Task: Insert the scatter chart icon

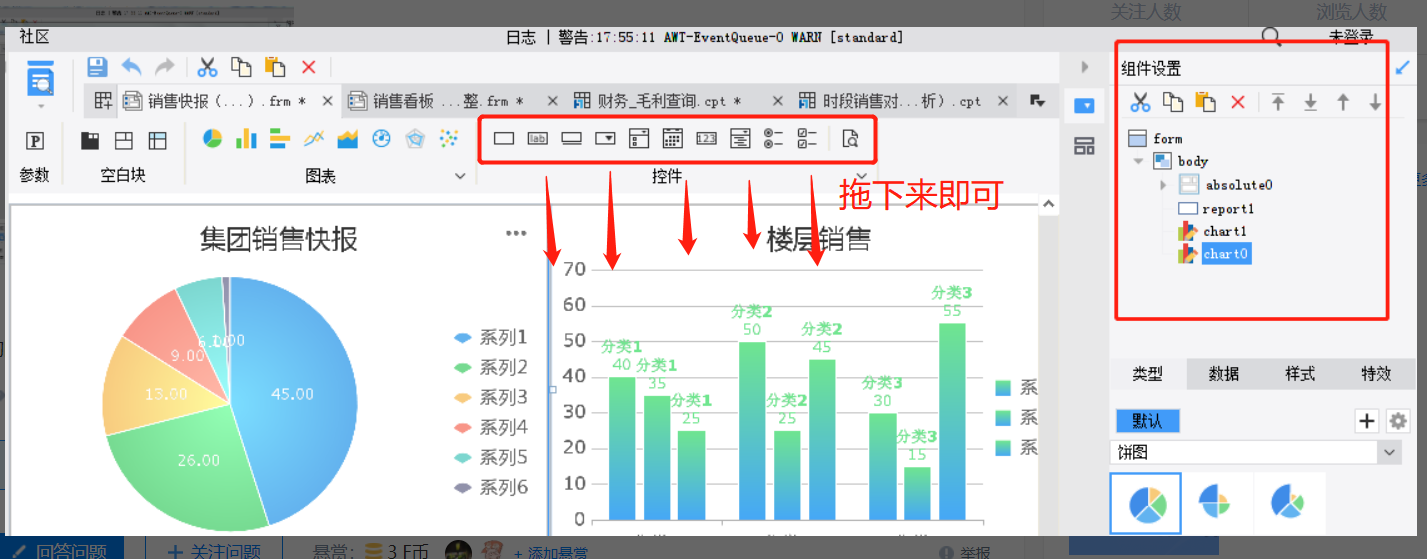Action: [x=449, y=139]
